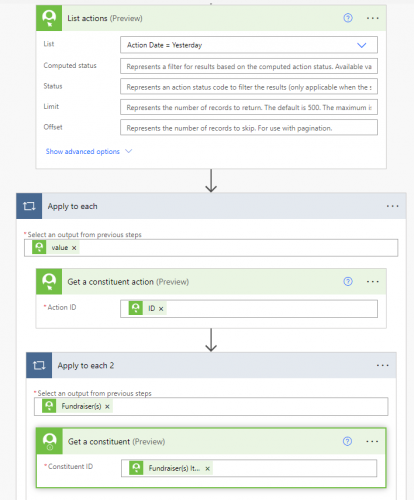The height and width of the screenshot is (500, 414).
Task: Click the Show advanced options link
Action: tap(82, 151)
